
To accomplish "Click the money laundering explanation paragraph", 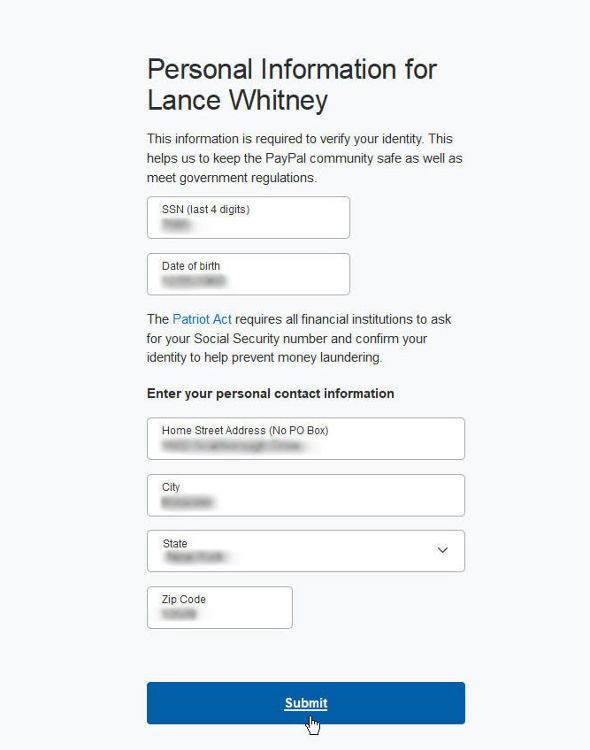I will tap(299, 338).
